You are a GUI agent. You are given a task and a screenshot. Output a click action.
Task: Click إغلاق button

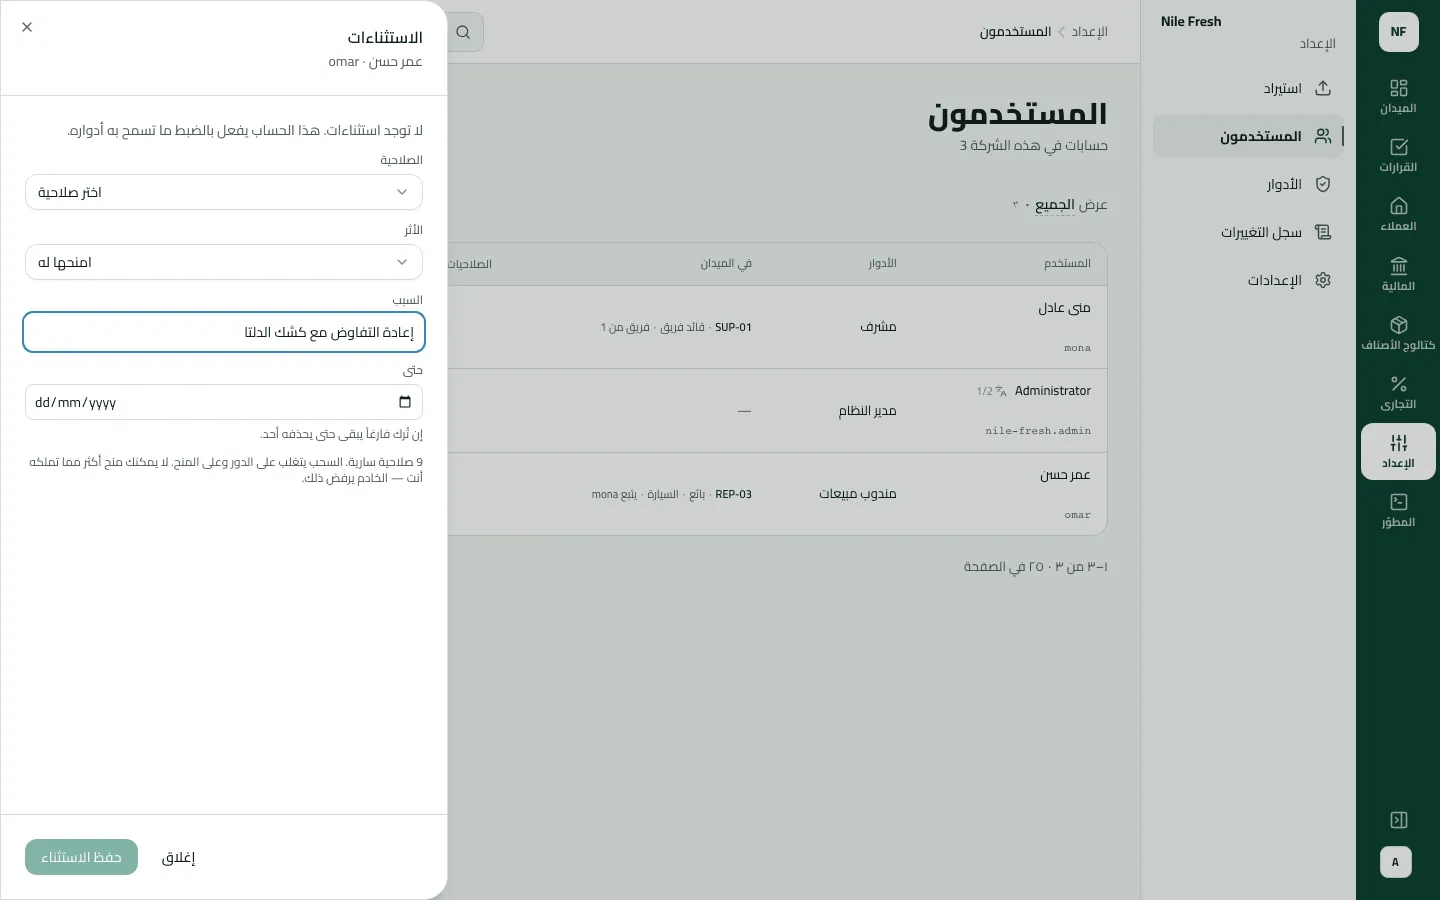coord(178,857)
